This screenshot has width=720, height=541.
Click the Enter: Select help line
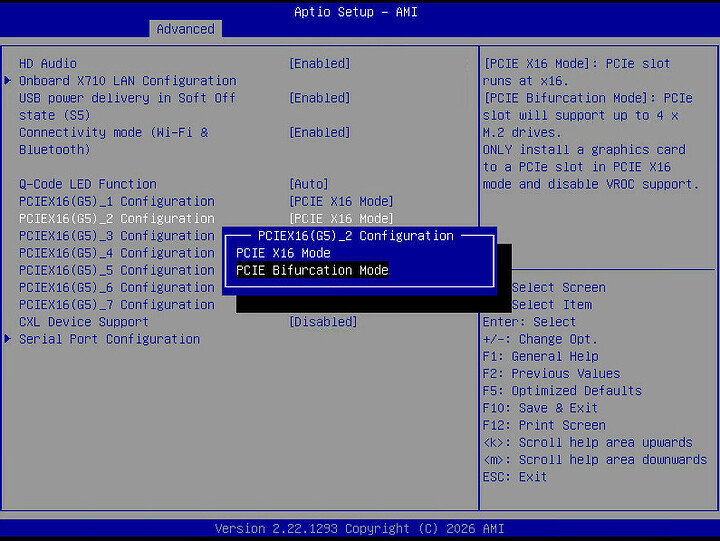(x=529, y=322)
